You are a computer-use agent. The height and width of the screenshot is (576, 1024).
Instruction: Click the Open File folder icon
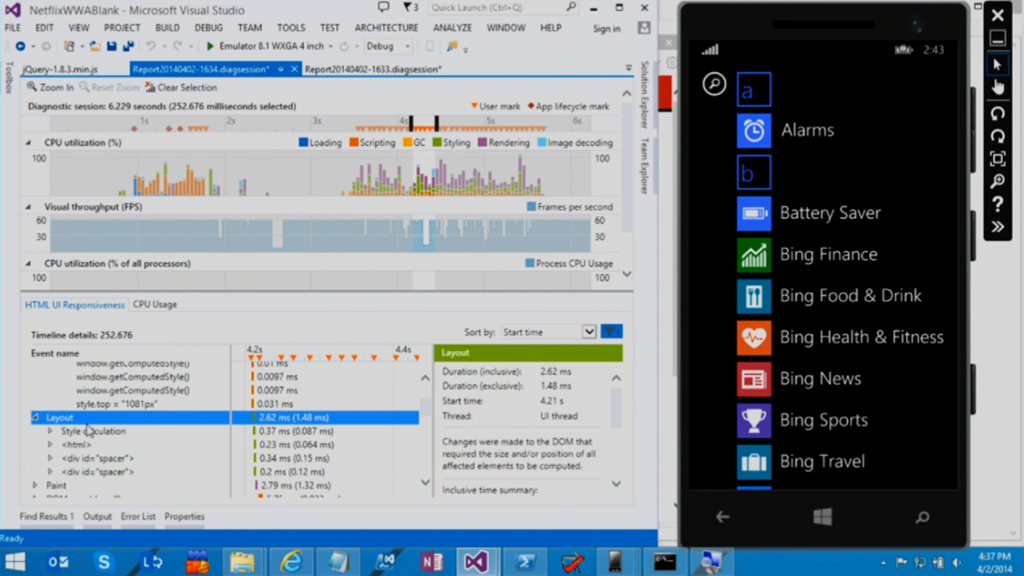[95, 46]
